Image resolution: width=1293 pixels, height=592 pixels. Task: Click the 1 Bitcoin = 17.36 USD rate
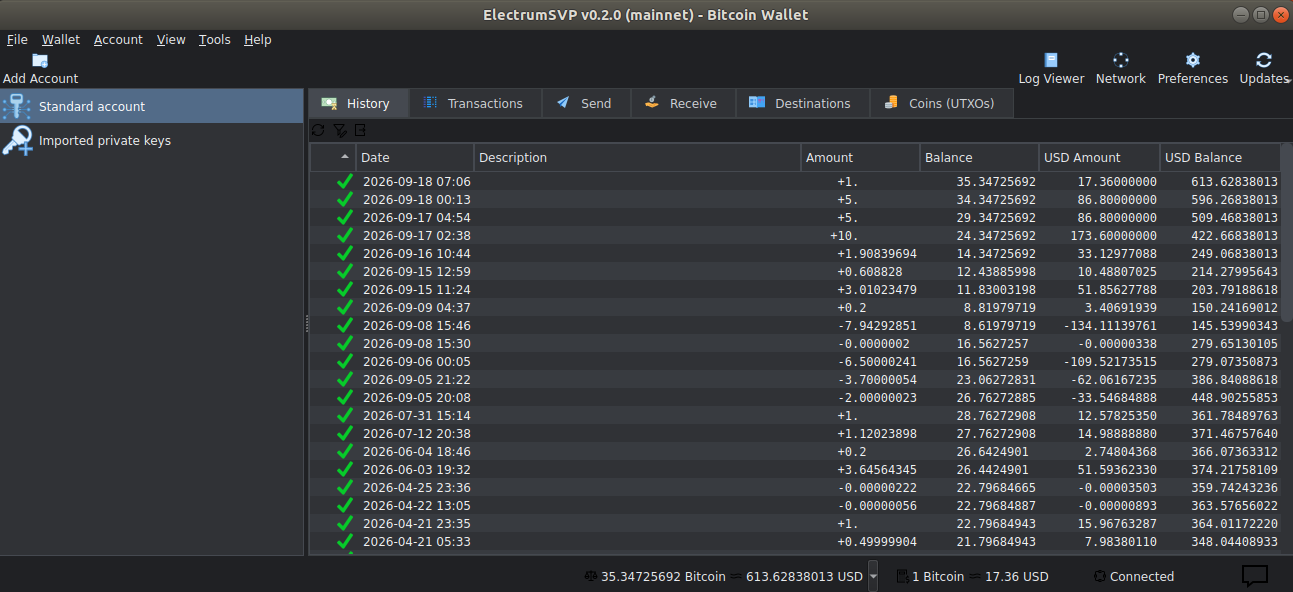click(973, 576)
